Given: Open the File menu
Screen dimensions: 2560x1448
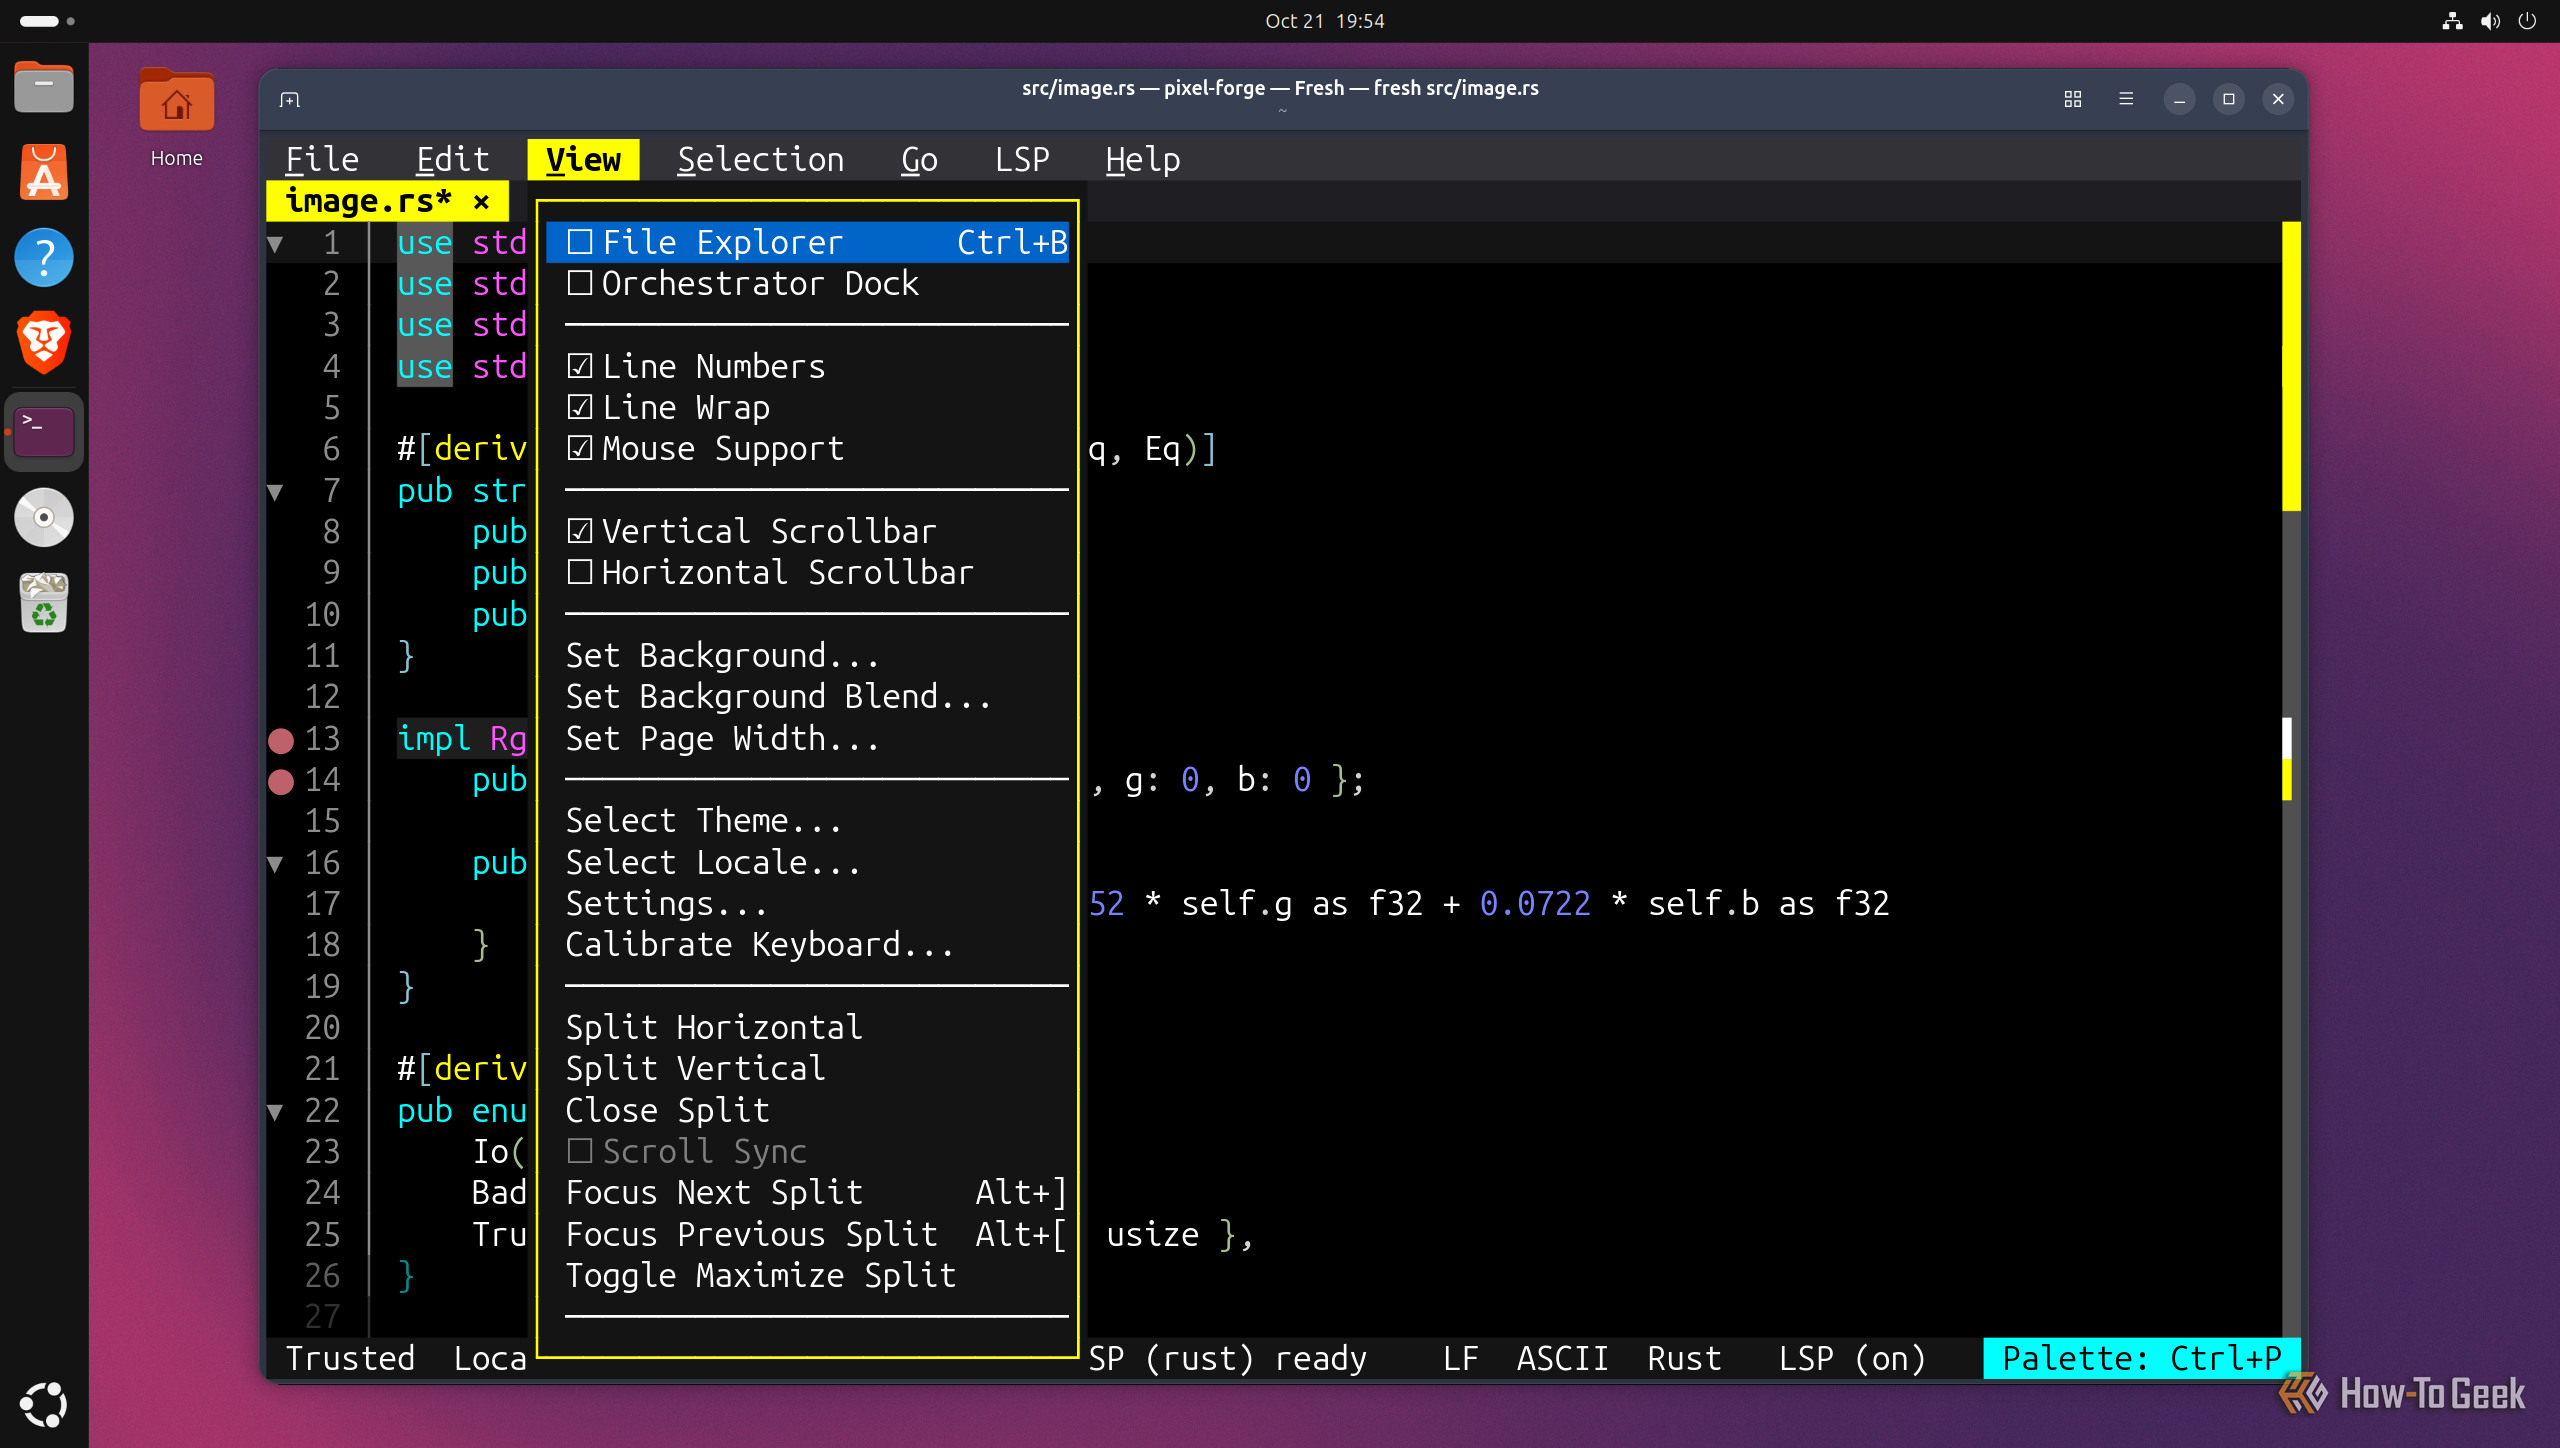Looking at the screenshot, I should pos(322,160).
